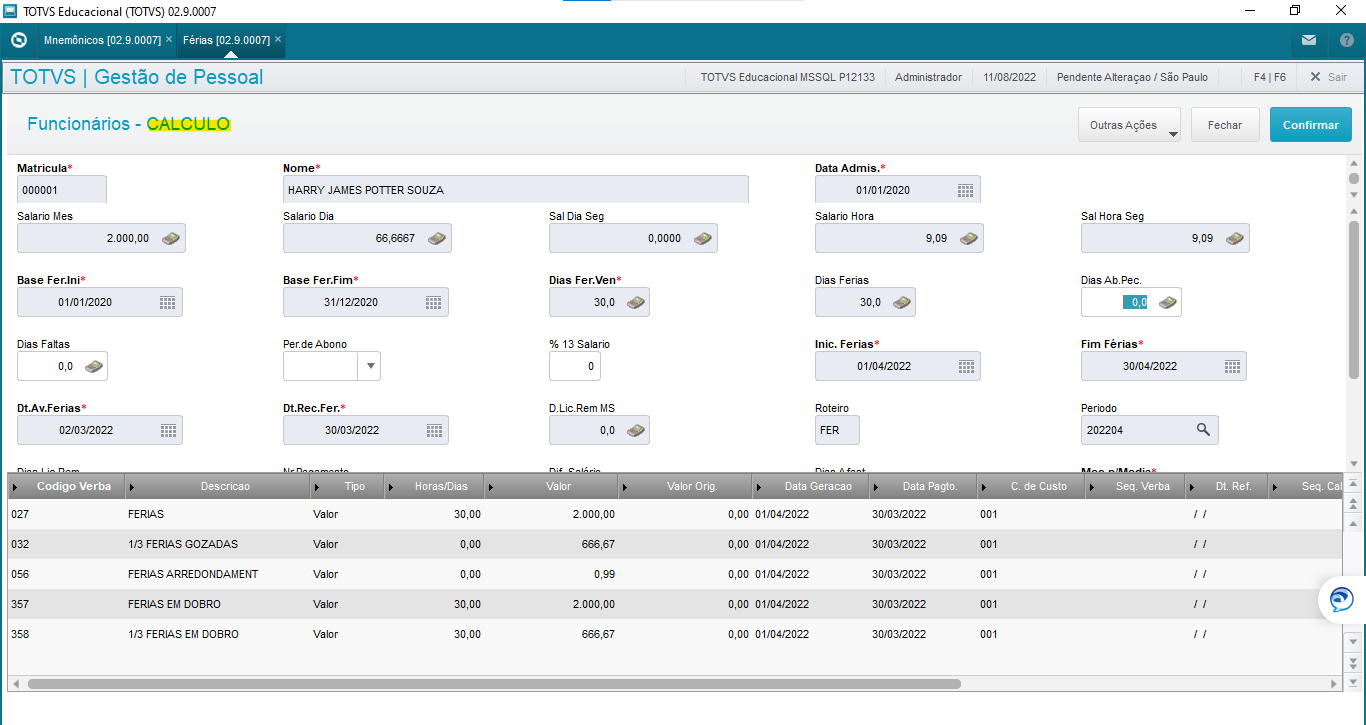Open calendar picker for Inic. Ferias field
The height and width of the screenshot is (725, 1366).
[965, 366]
